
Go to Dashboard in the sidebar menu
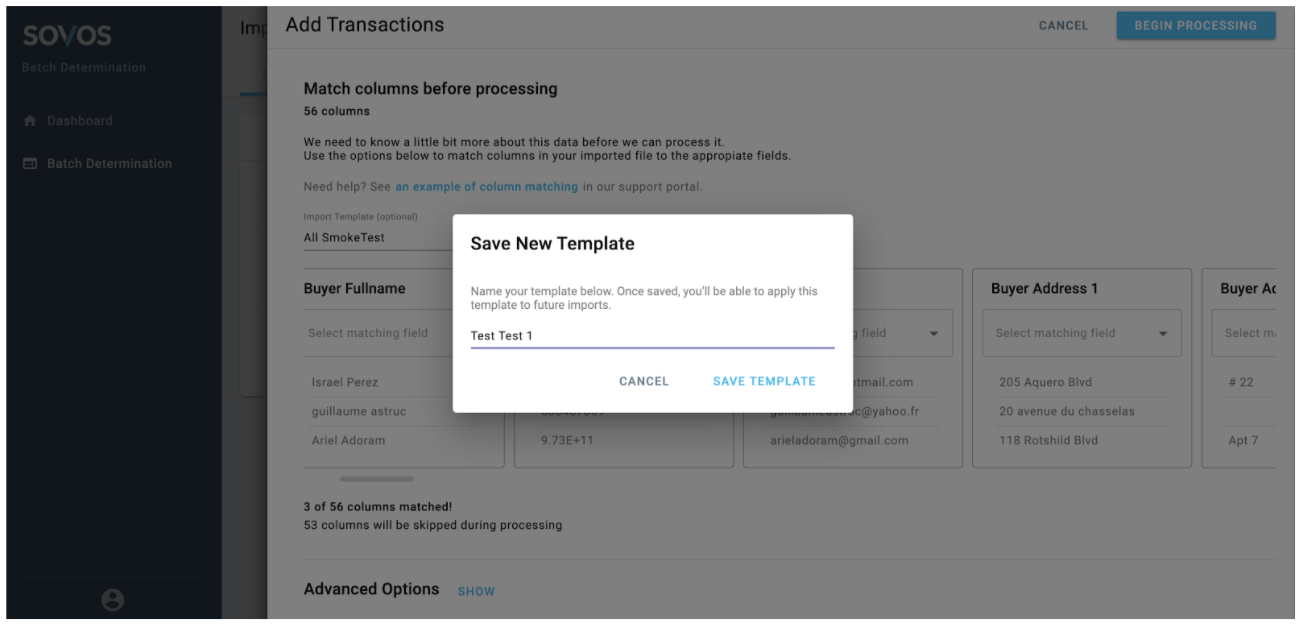coord(80,121)
